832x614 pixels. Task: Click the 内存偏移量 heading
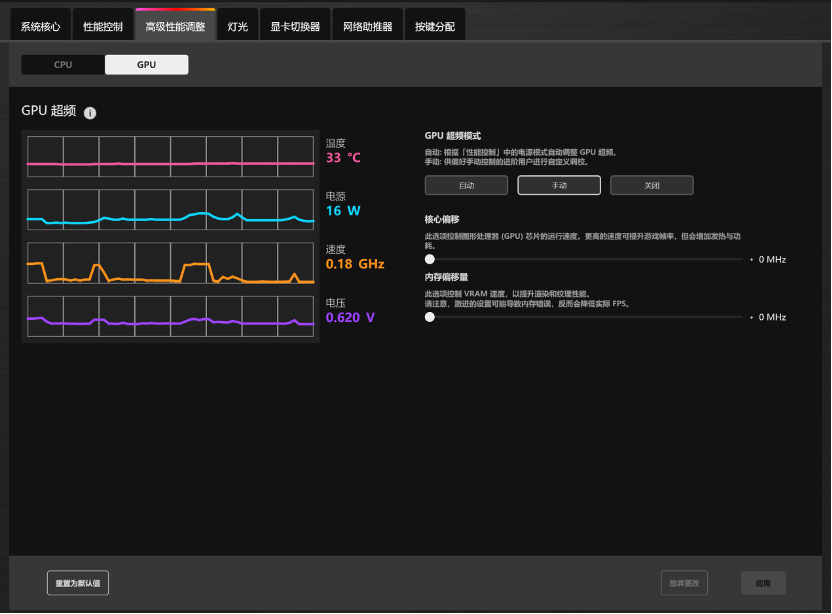pos(446,277)
